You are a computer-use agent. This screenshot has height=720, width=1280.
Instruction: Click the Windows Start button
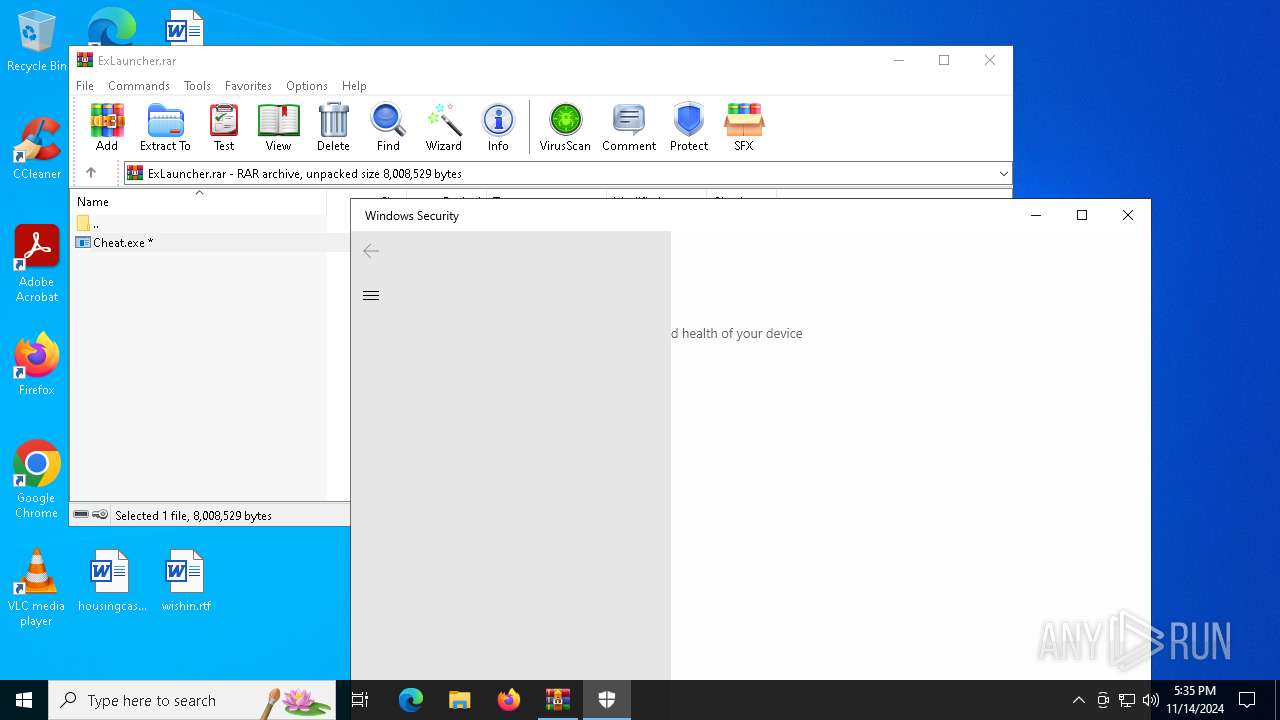tap(24, 700)
